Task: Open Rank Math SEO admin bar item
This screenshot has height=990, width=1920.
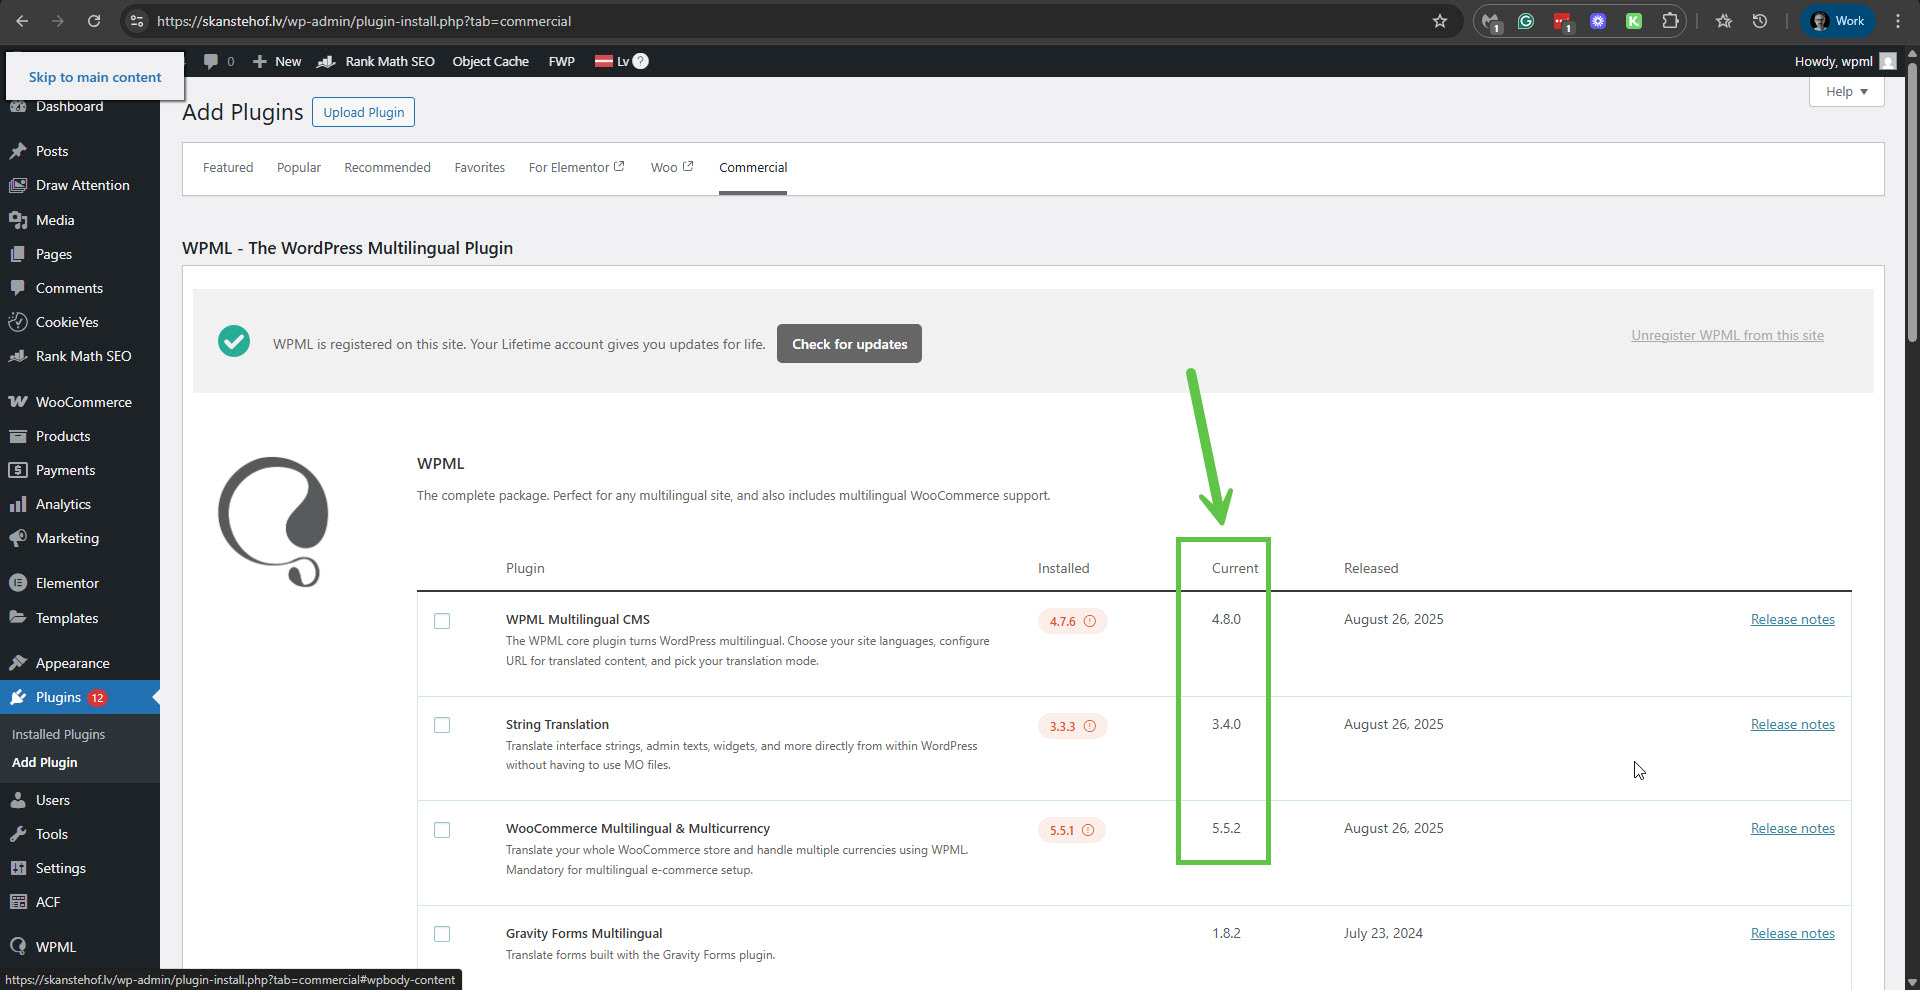Action: pyautogui.click(x=376, y=61)
